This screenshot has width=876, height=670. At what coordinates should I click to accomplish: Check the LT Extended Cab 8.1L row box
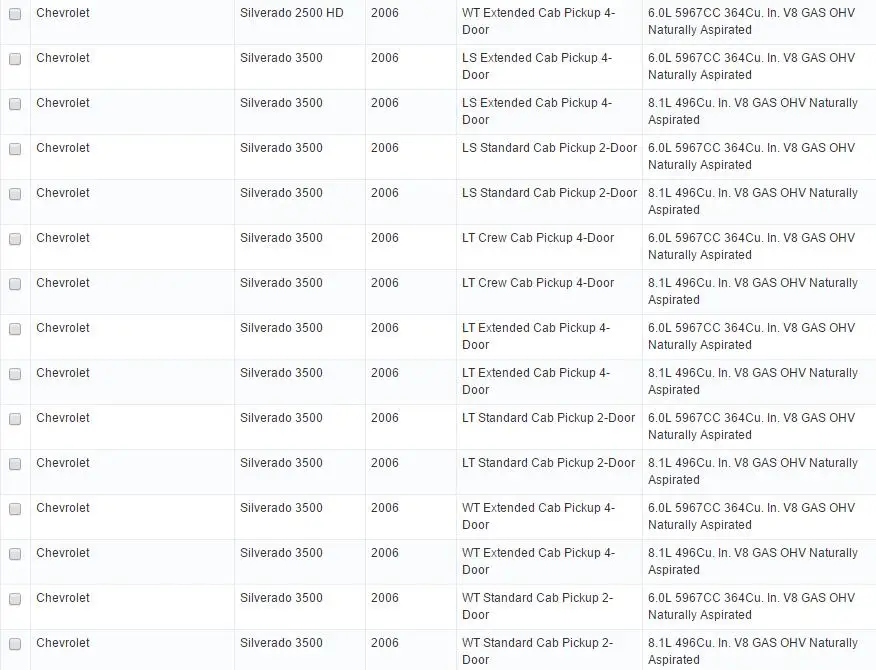15,374
